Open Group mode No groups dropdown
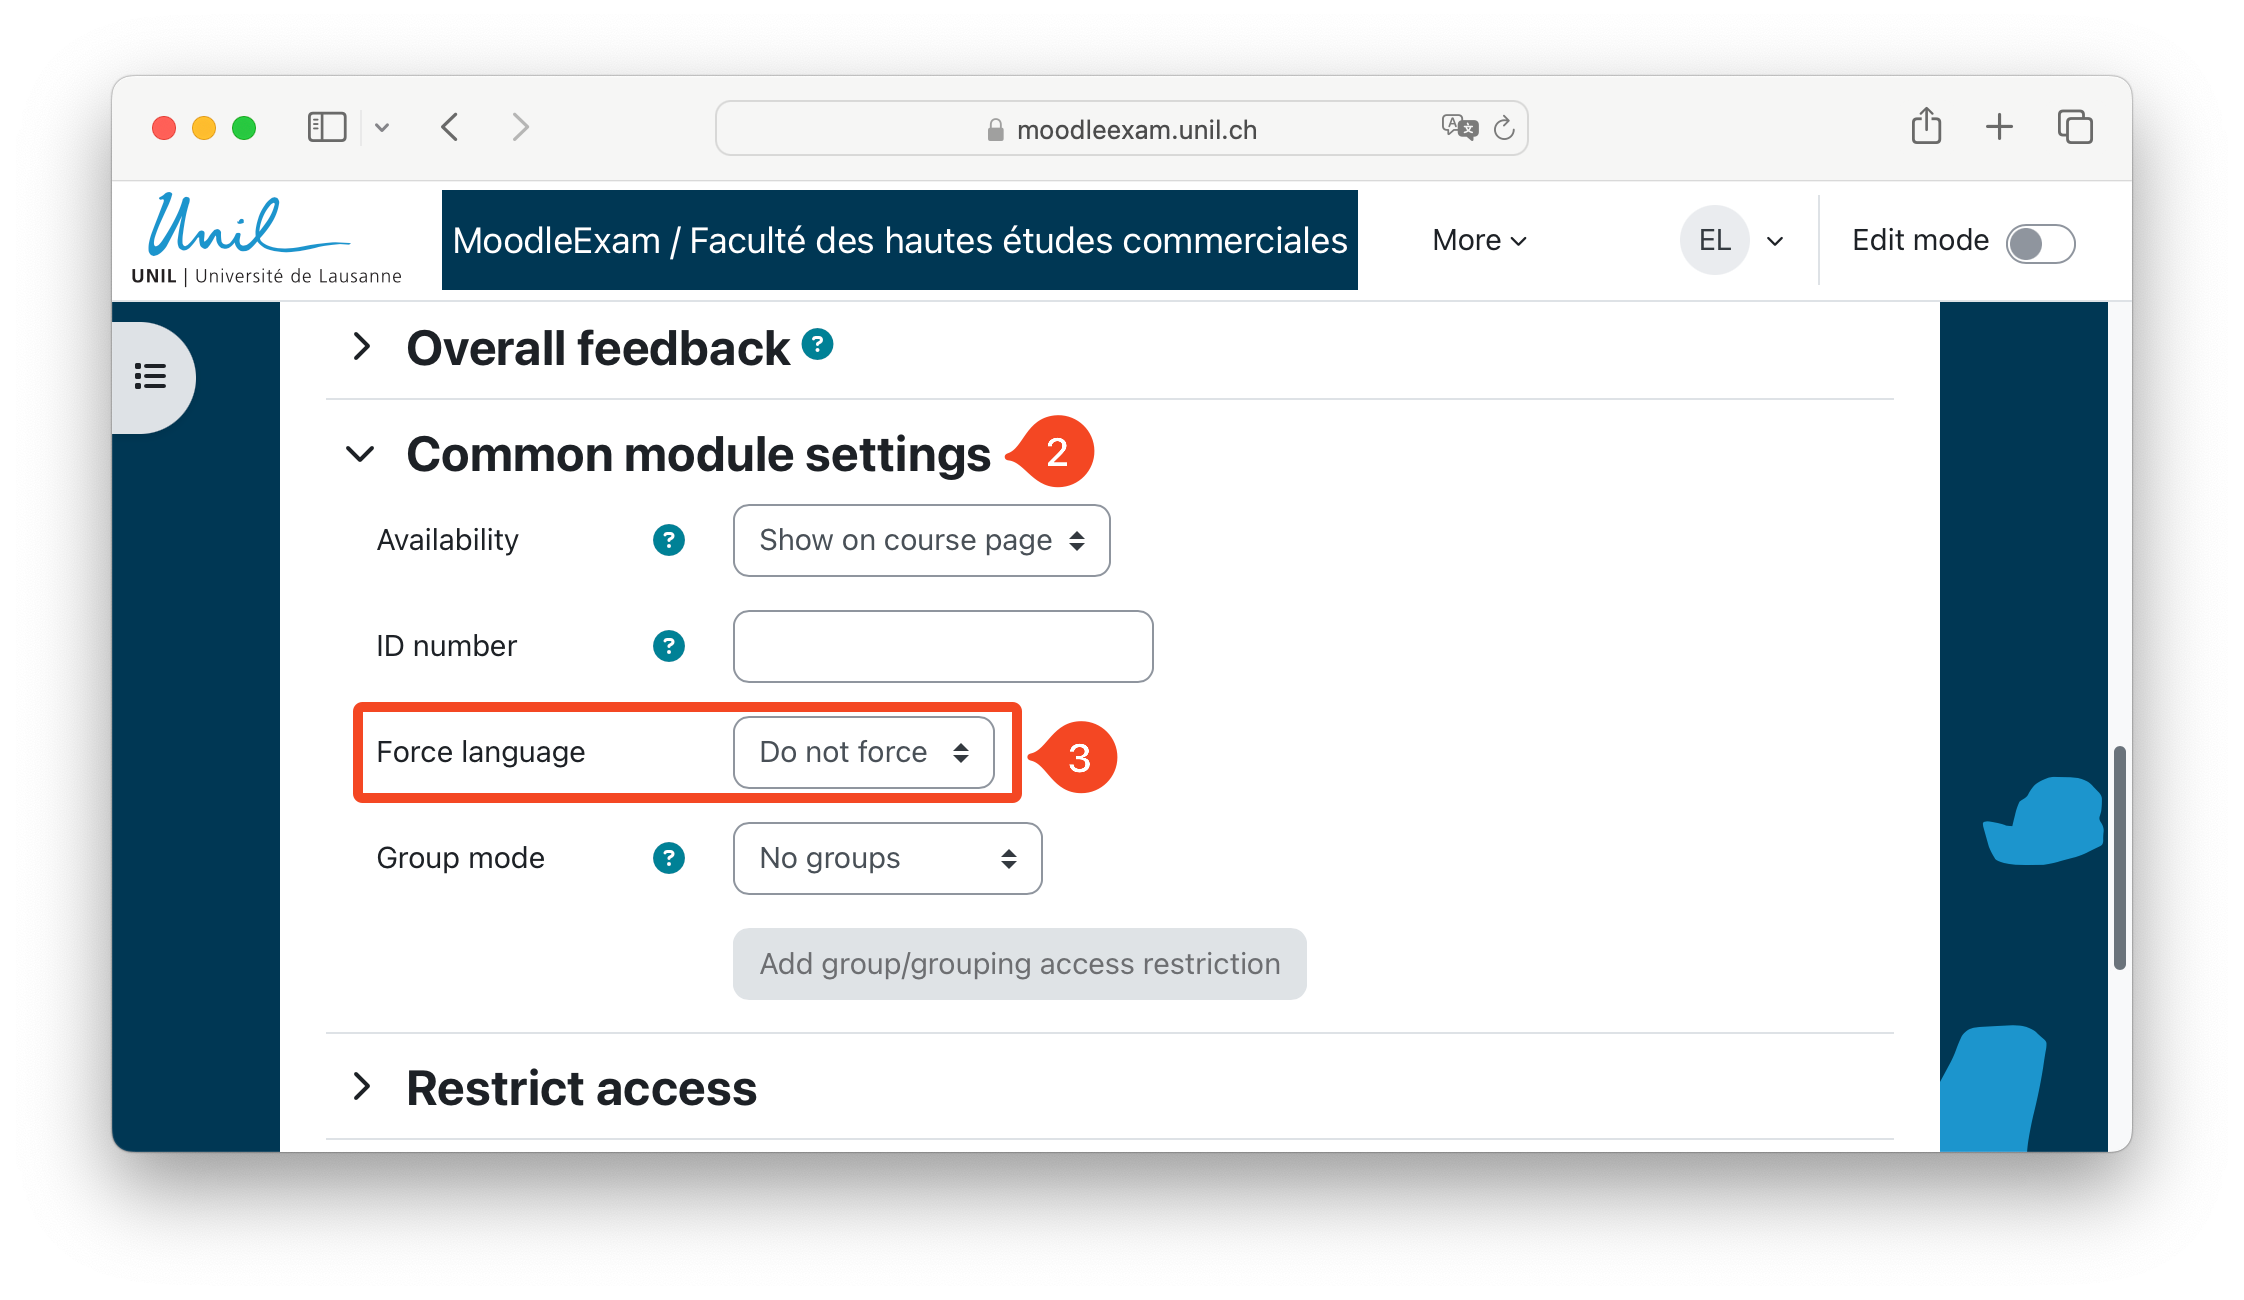 887,858
